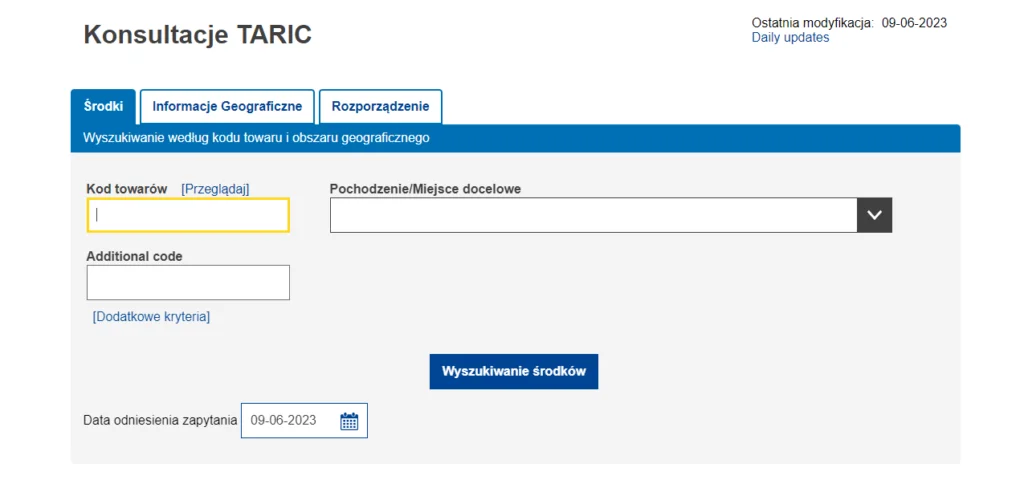Click the Wyszukiwanie według kodu towaru banner text

(256, 138)
